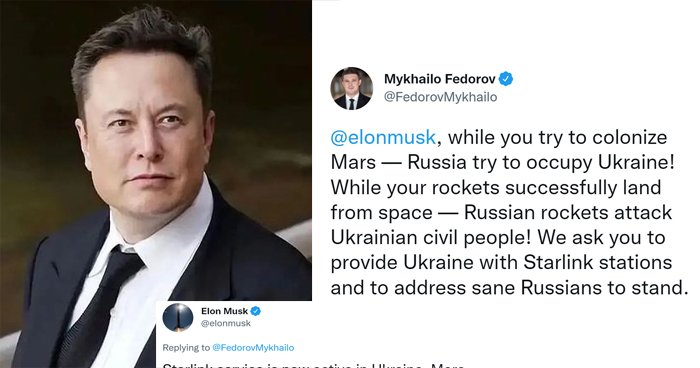Image resolution: width=700 pixels, height=368 pixels.
Task: Click the rocket avatar of the reply tweet
Action: point(178,318)
